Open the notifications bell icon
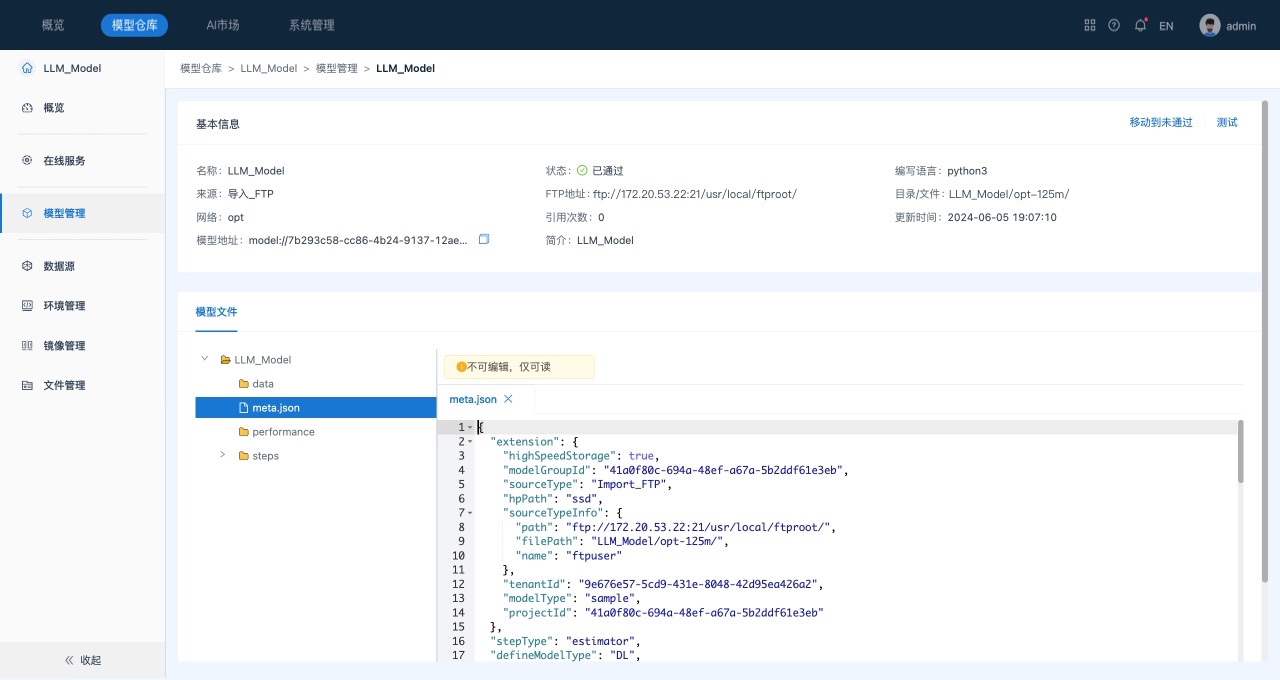This screenshot has width=1280, height=680. 1140,25
